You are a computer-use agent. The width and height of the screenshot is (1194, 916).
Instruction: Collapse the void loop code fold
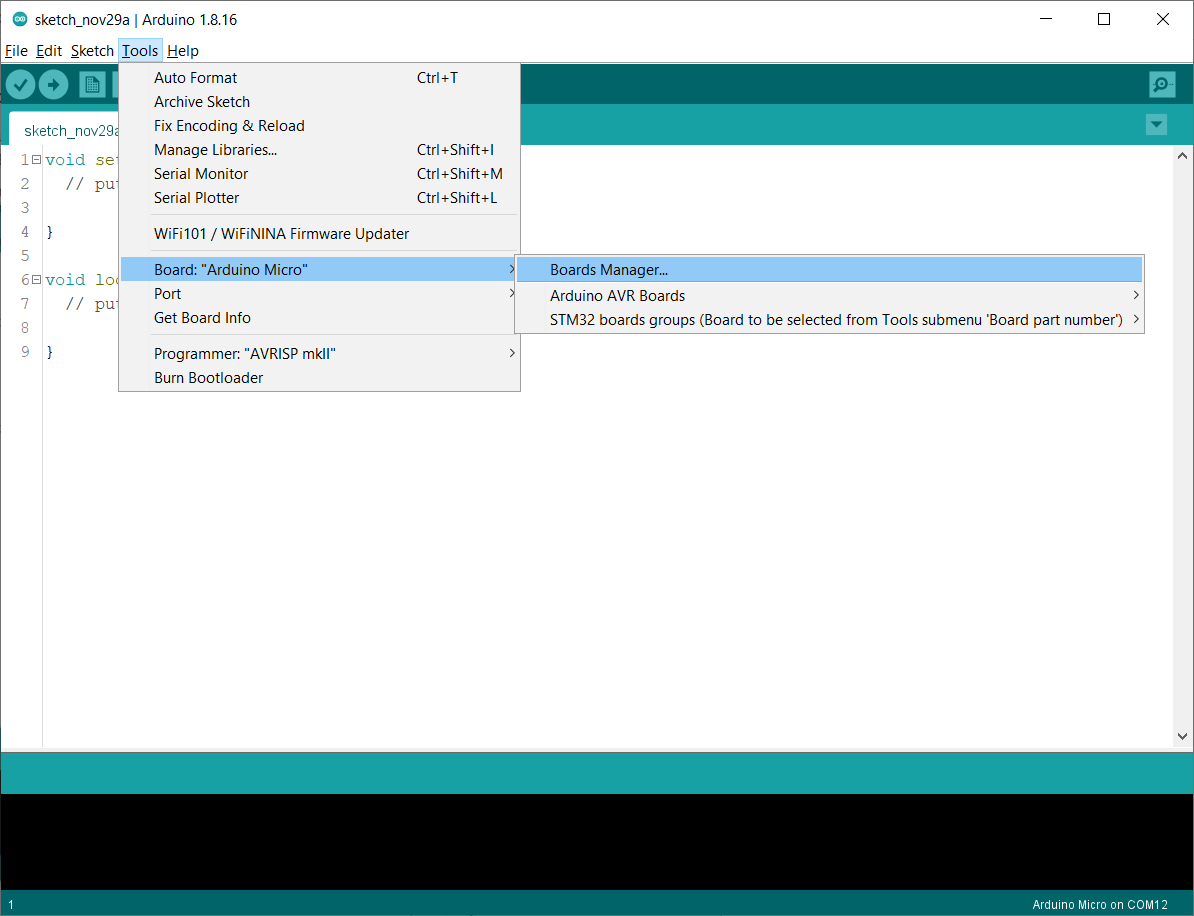(37, 279)
